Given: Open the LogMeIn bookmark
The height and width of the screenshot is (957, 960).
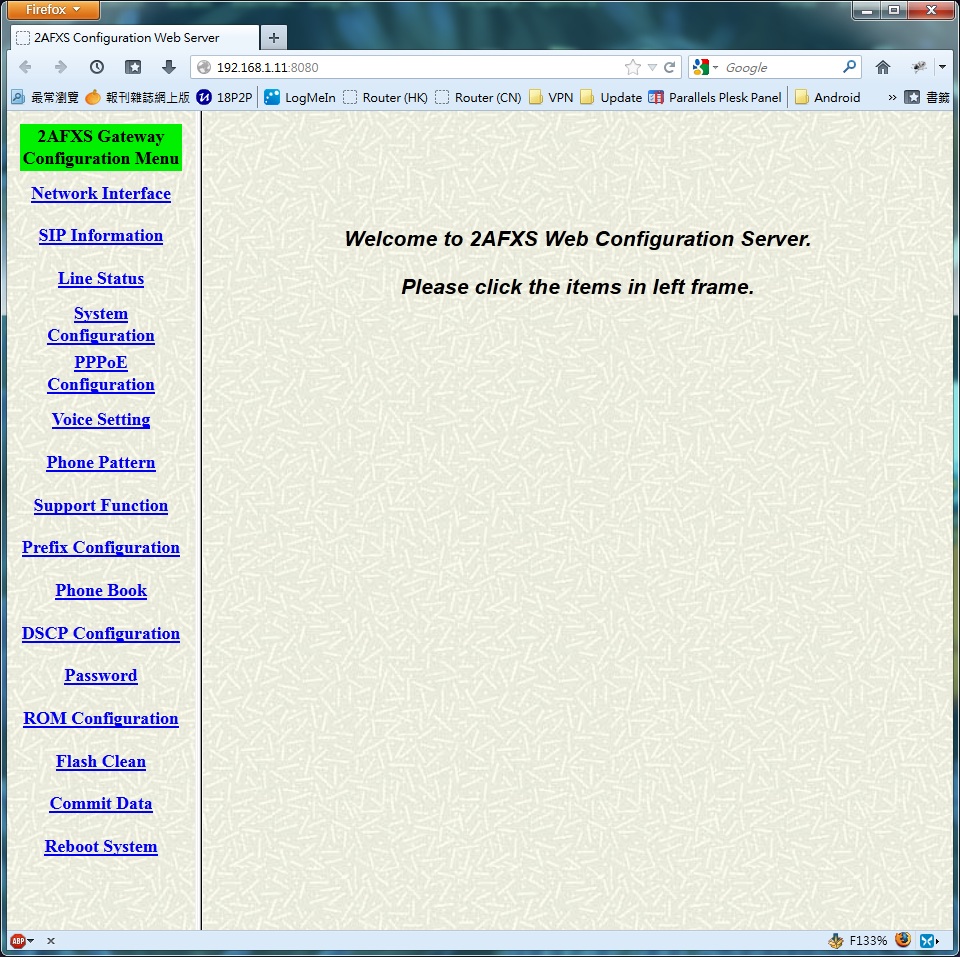Looking at the screenshot, I should tap(301, 97).
